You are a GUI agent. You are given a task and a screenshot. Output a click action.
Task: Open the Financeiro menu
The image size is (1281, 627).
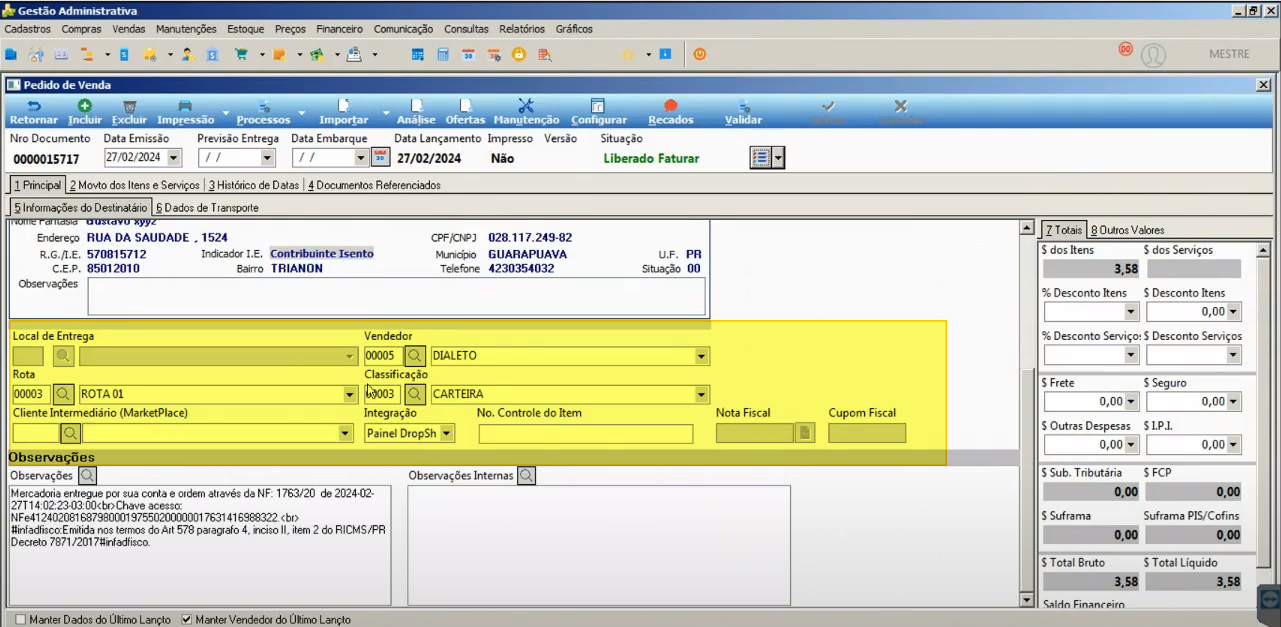click(x=339, y=29)
